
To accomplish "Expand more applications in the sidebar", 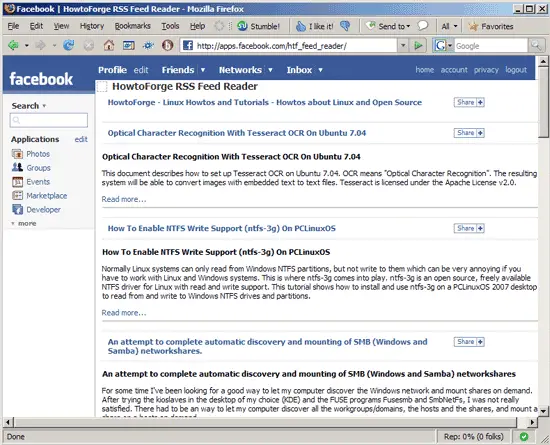I will click(x=24, y=223).
